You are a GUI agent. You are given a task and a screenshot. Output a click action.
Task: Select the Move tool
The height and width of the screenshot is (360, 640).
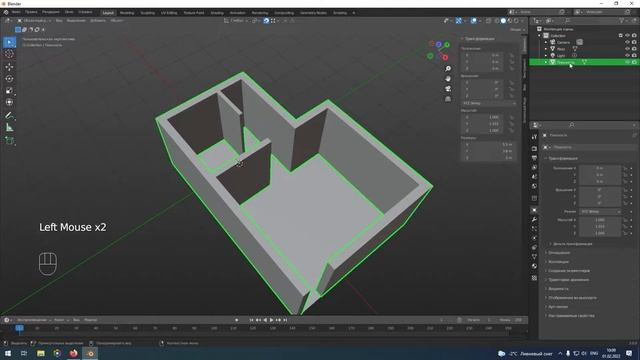click(x=9, y=67)
